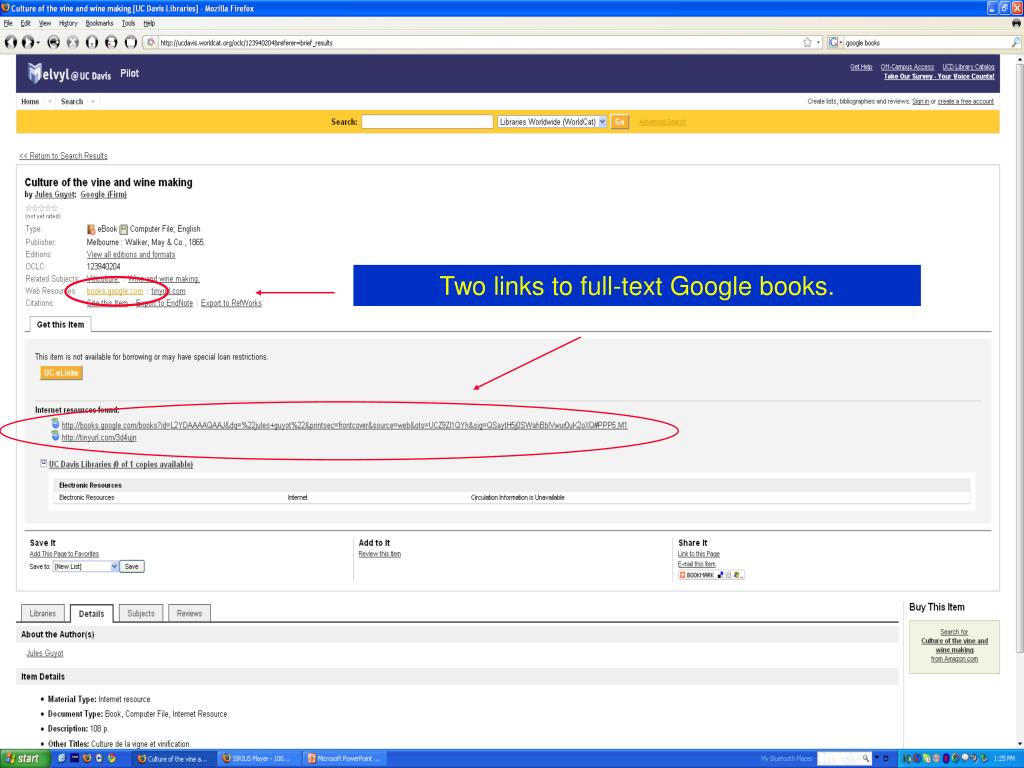Viewport: 1024px width, 768px height.
Task: Click the Amazon.com search link
Action: click(954, 646)
